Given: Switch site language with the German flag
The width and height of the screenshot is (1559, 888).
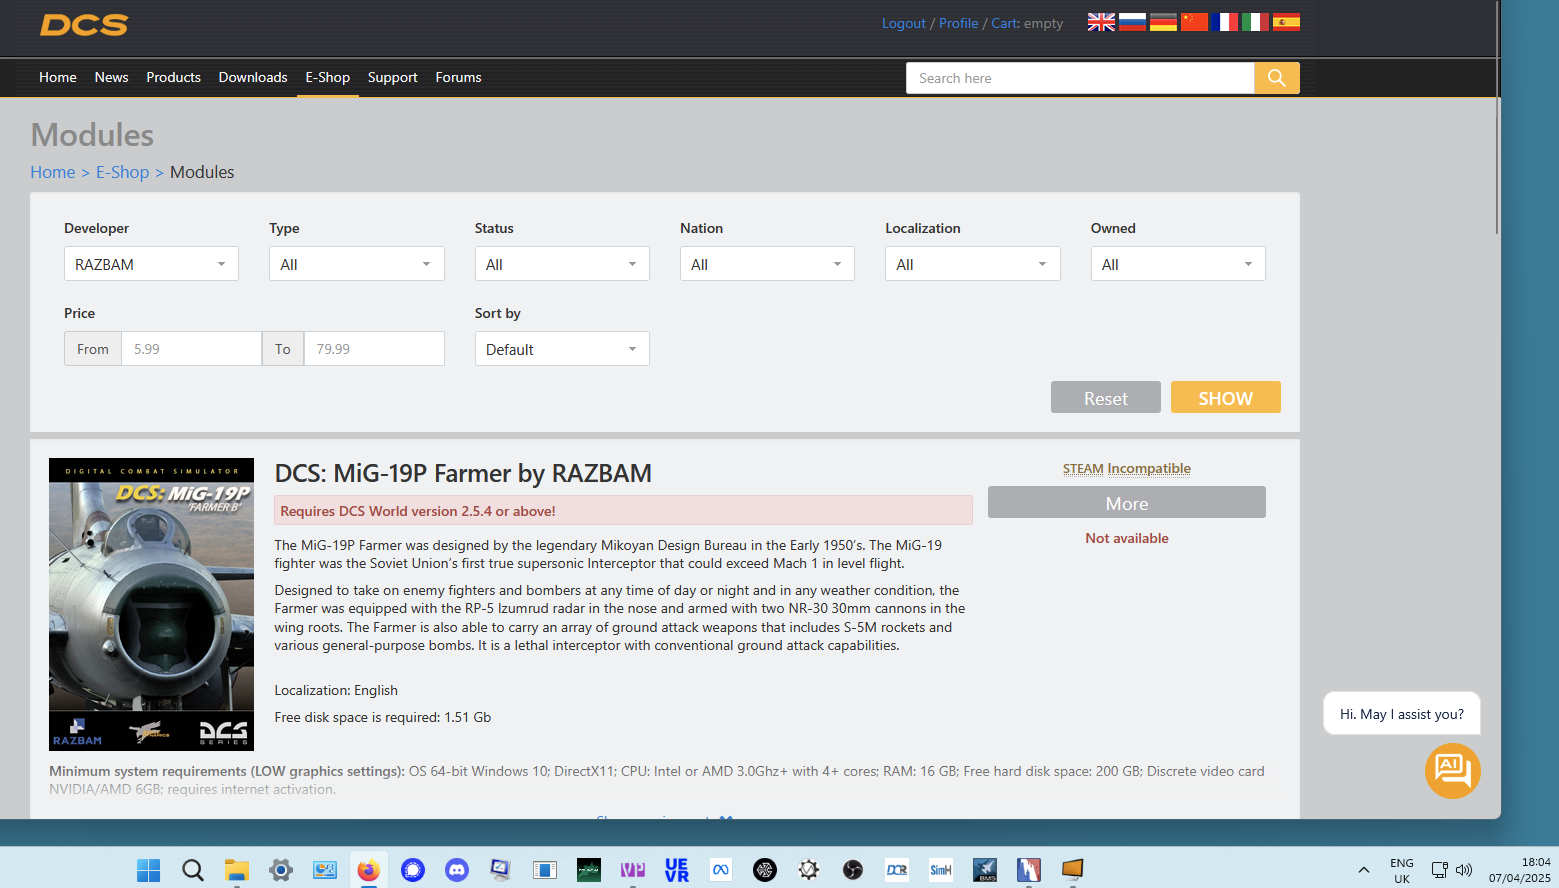Looking at the screenshot, I should pyautogui.click(x=1163, y=22).
